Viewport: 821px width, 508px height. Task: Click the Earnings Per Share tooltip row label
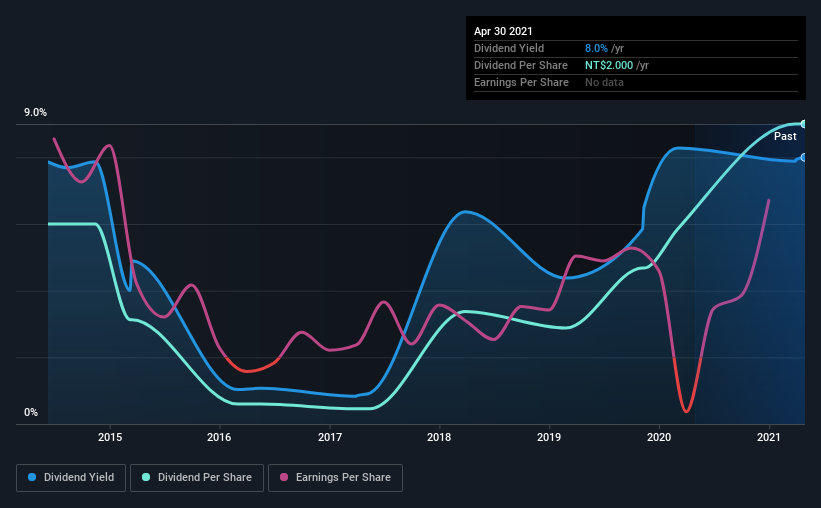pos(521,82)
